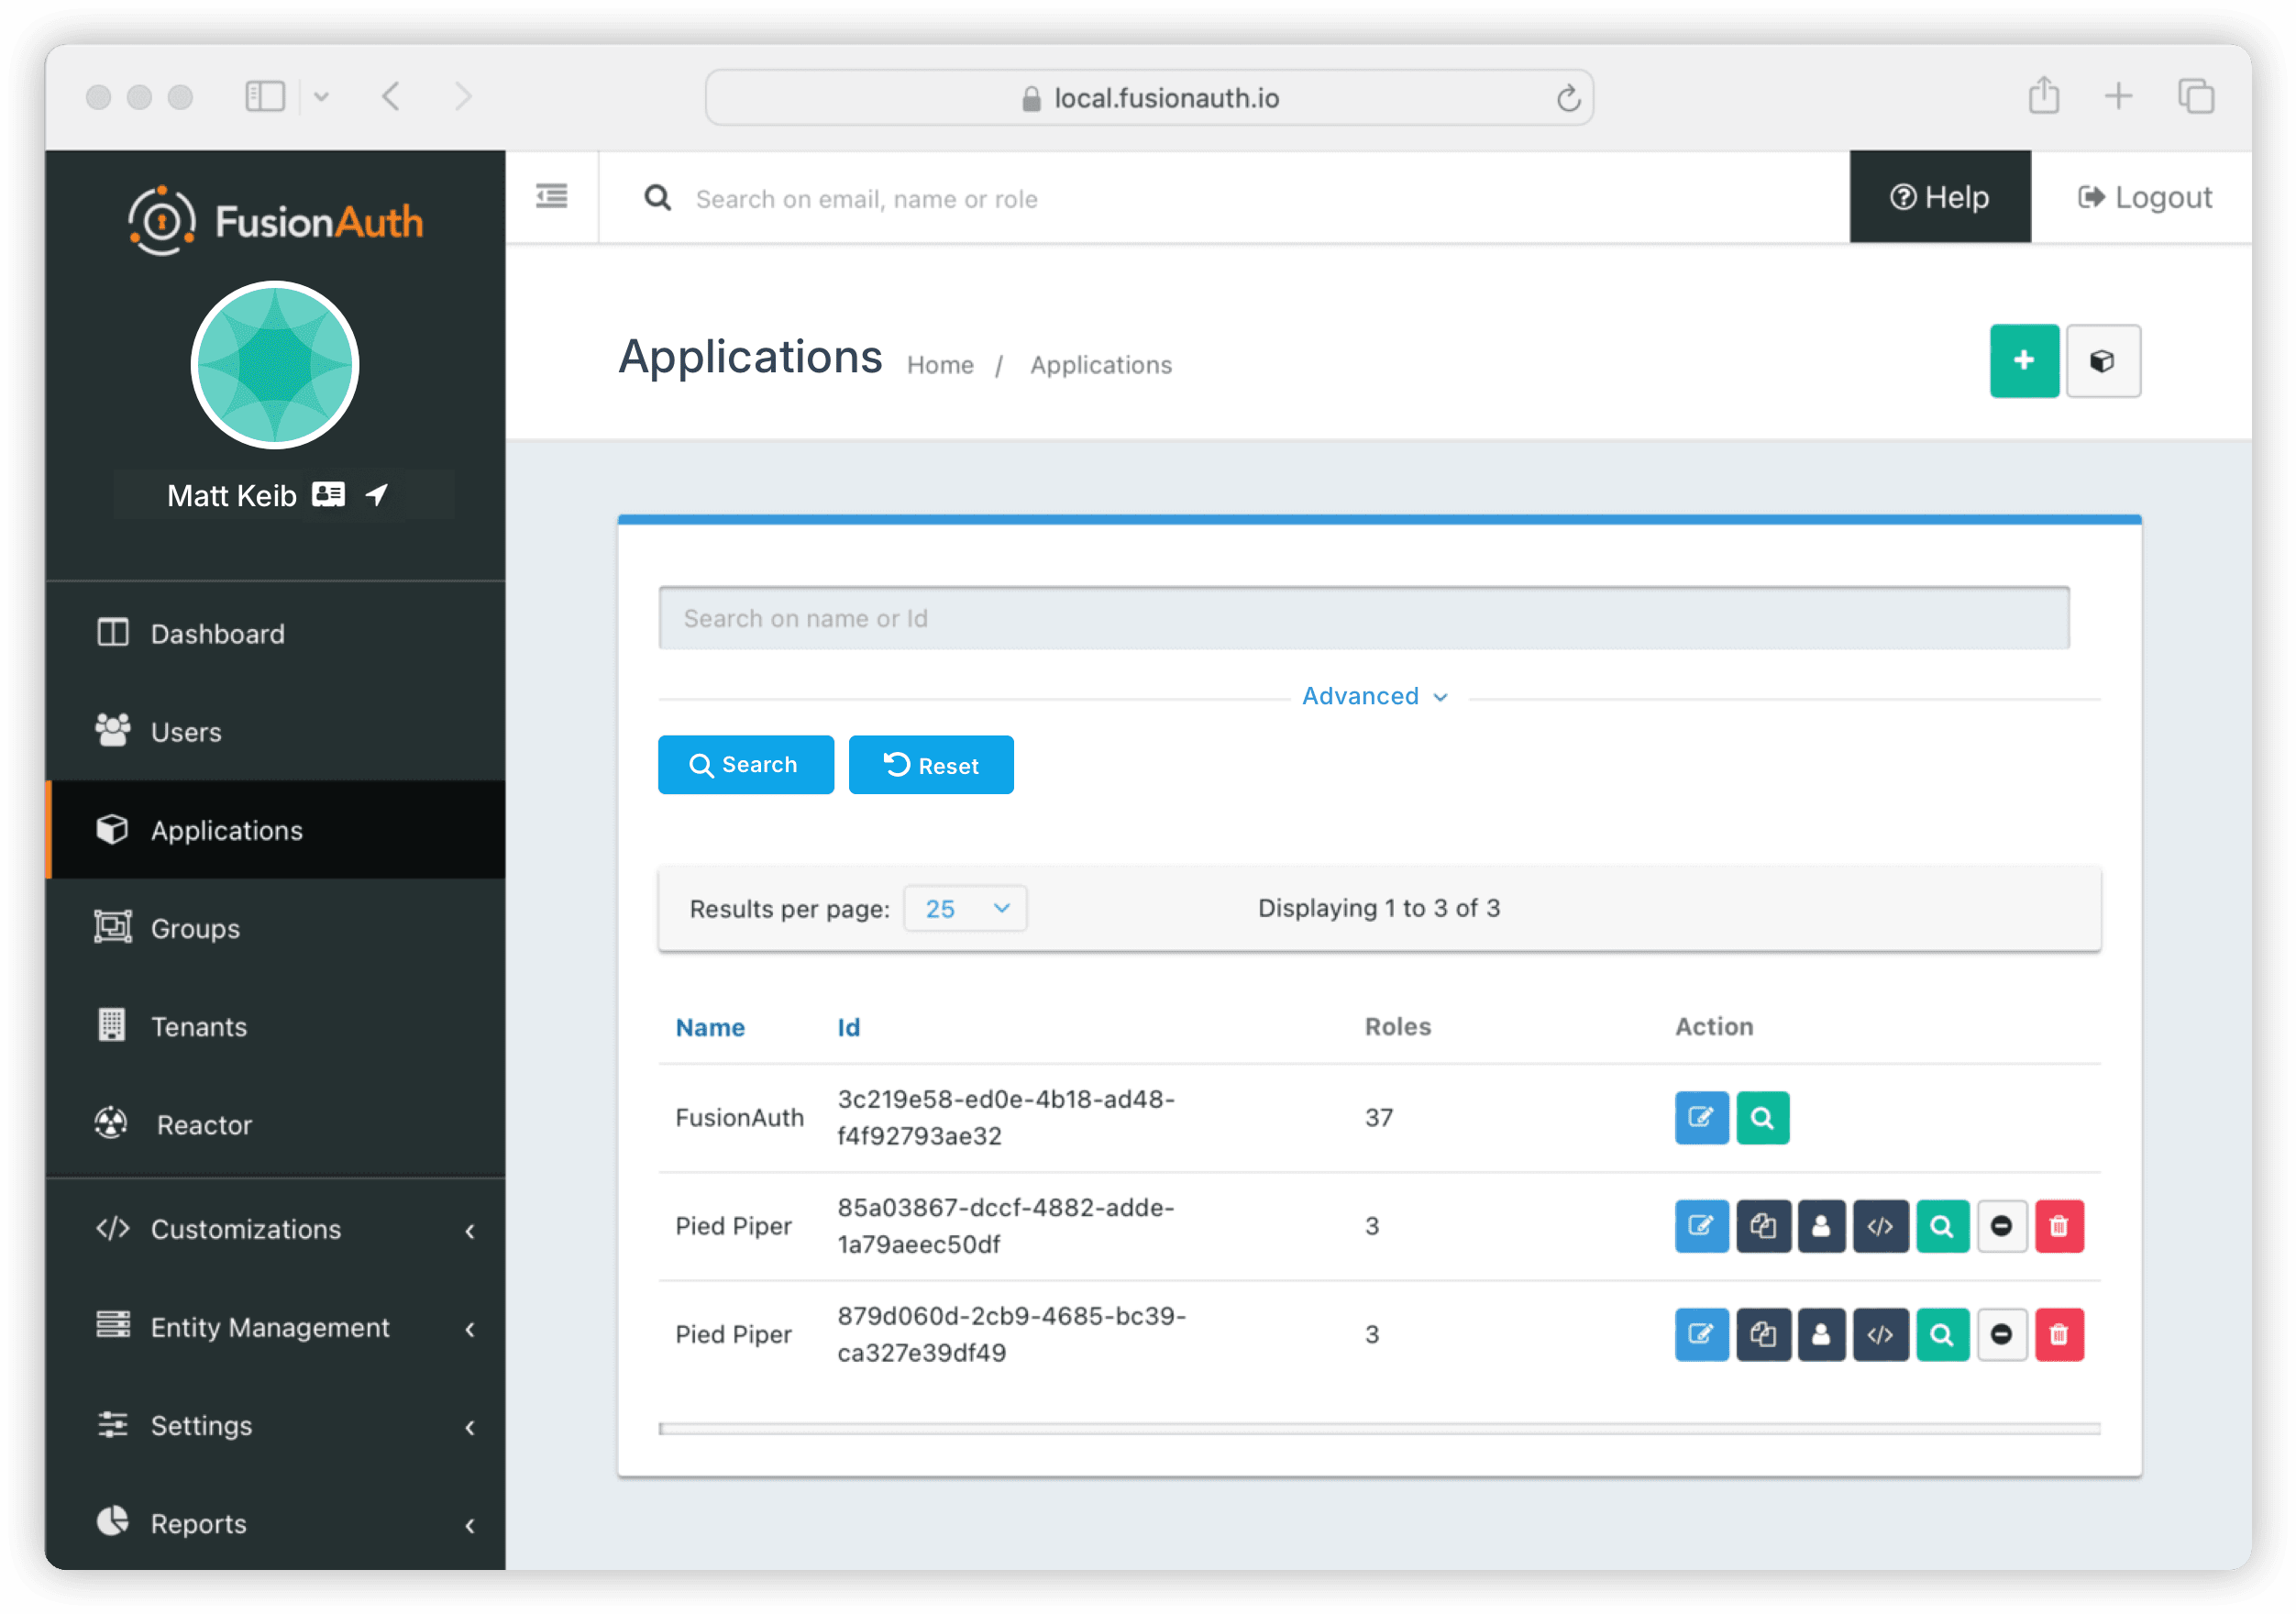
Task: Toggle the sidebar collapse menu icon
Action: point(552,196)
